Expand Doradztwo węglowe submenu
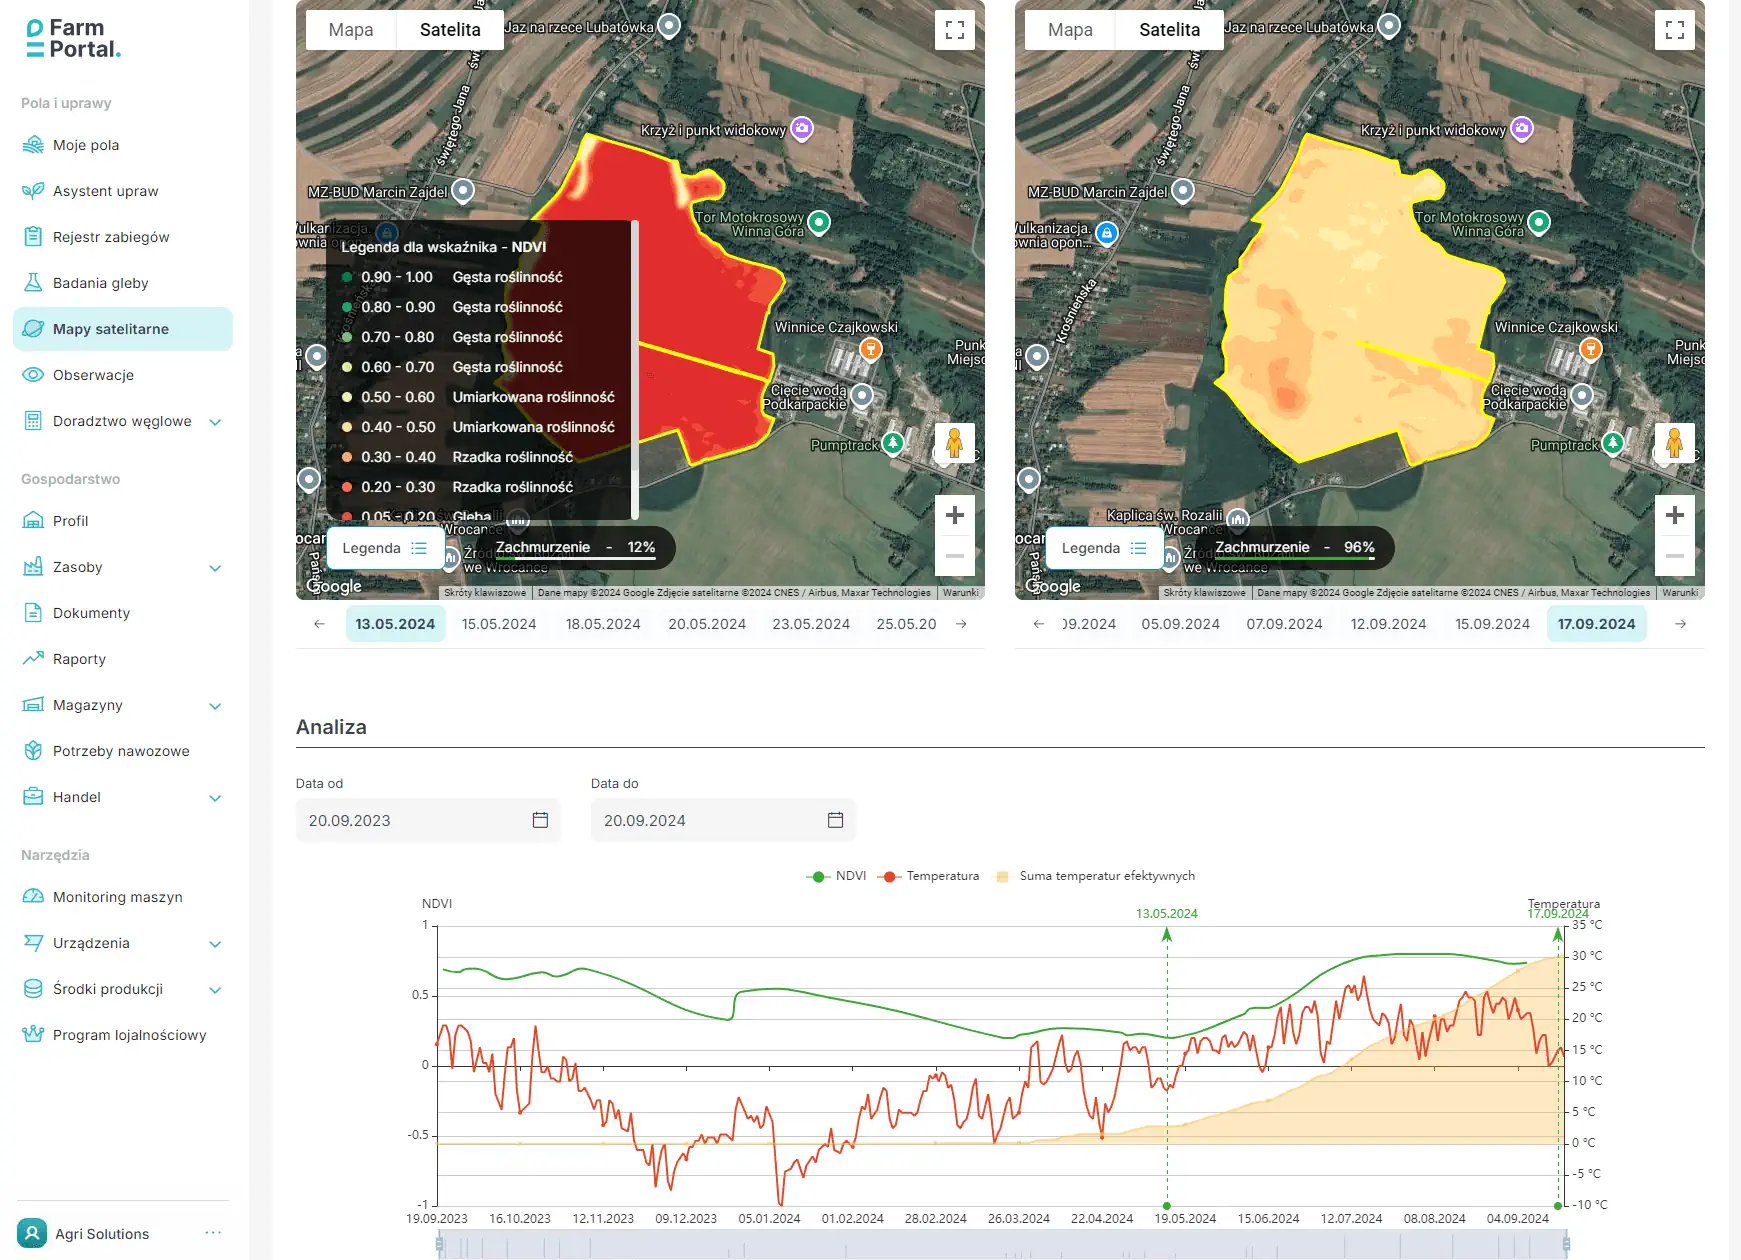The image size is (1741, 1260). (x=215, y=422)
